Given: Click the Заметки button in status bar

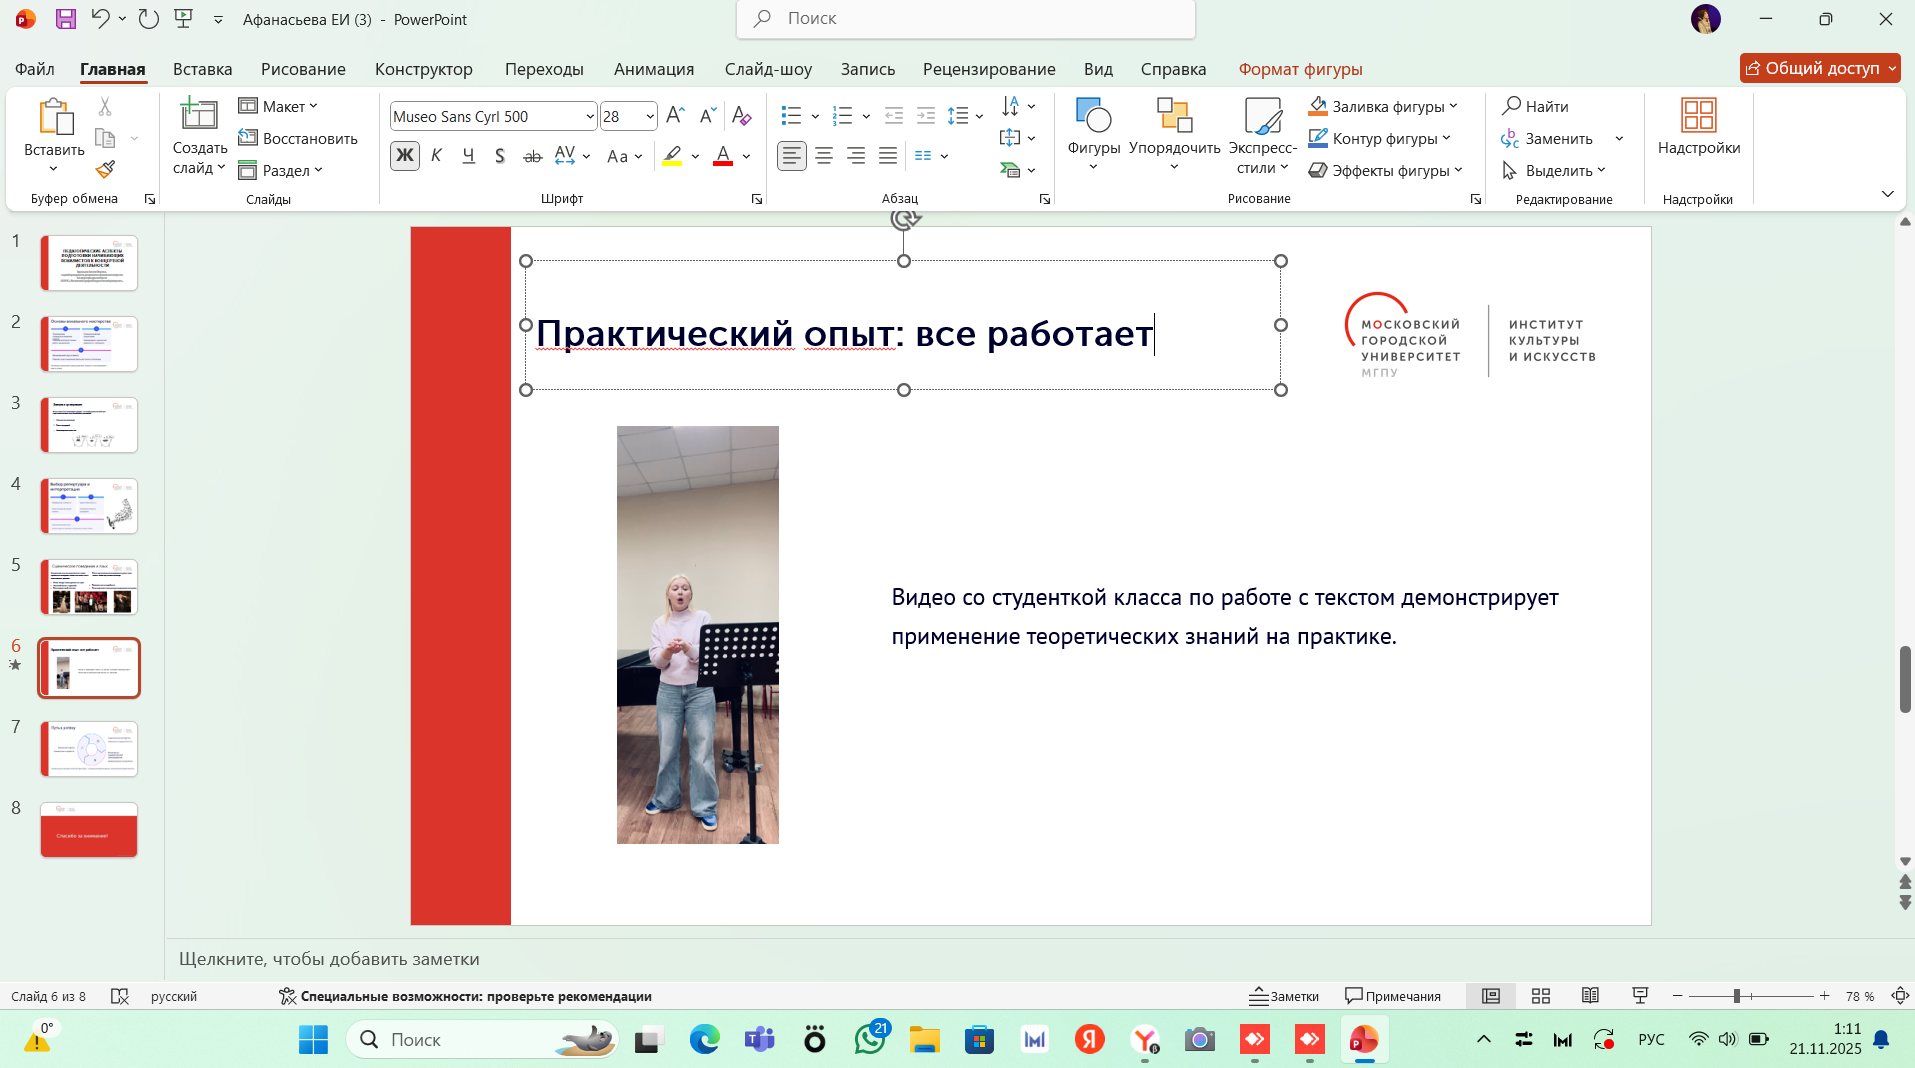Looking at the screenshot, I should [x=1284, y=996].
